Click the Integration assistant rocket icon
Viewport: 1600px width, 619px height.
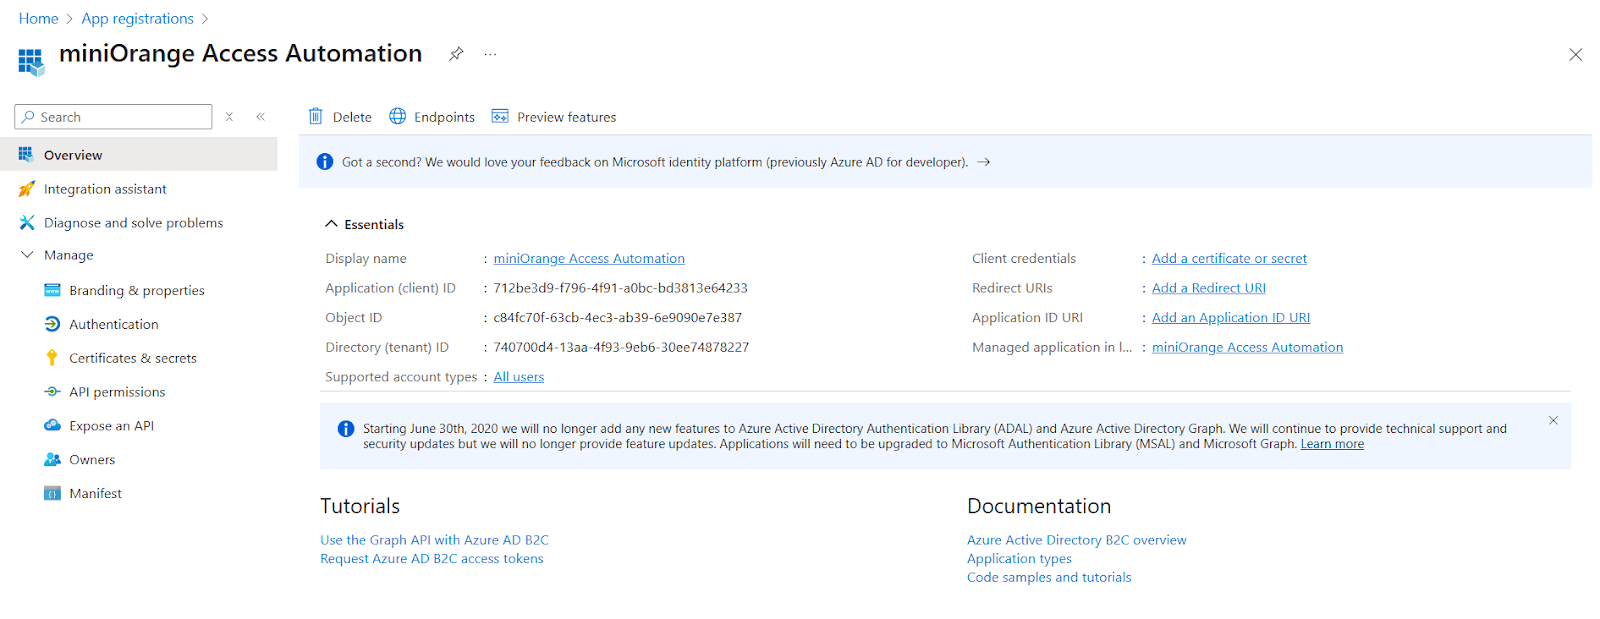(x=27, y=189)
